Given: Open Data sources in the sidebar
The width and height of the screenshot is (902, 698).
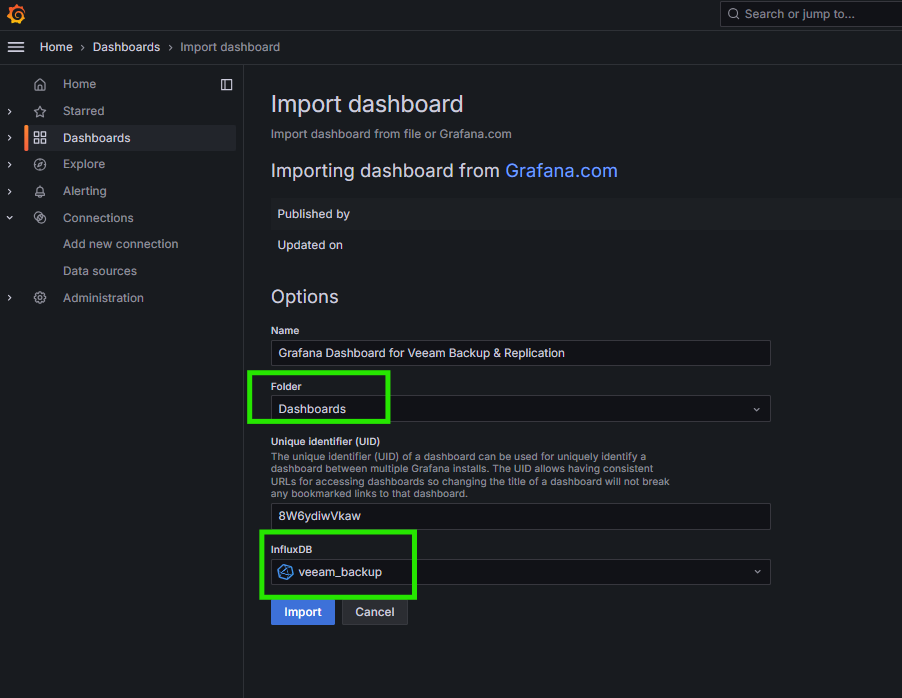Looking at the screenshot, I should pyautogui.click(x=100, y=271).
